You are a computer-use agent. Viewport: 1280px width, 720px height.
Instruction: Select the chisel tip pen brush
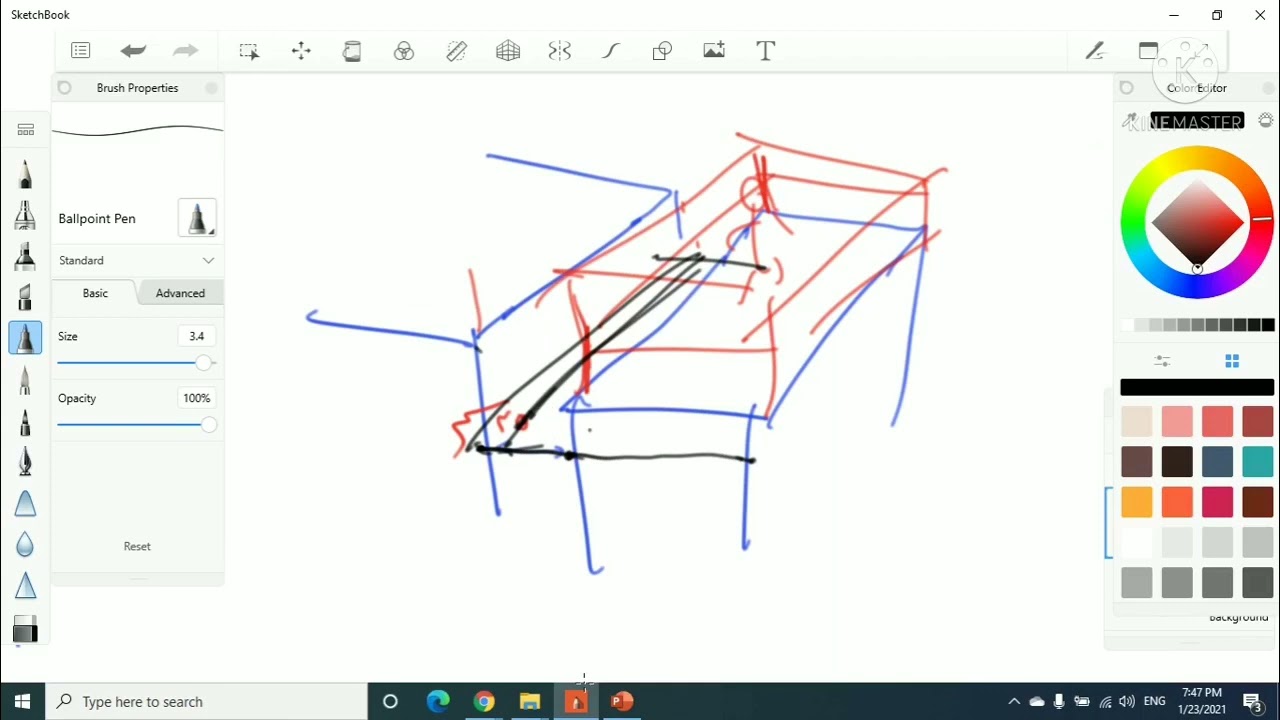pos(25,296)
